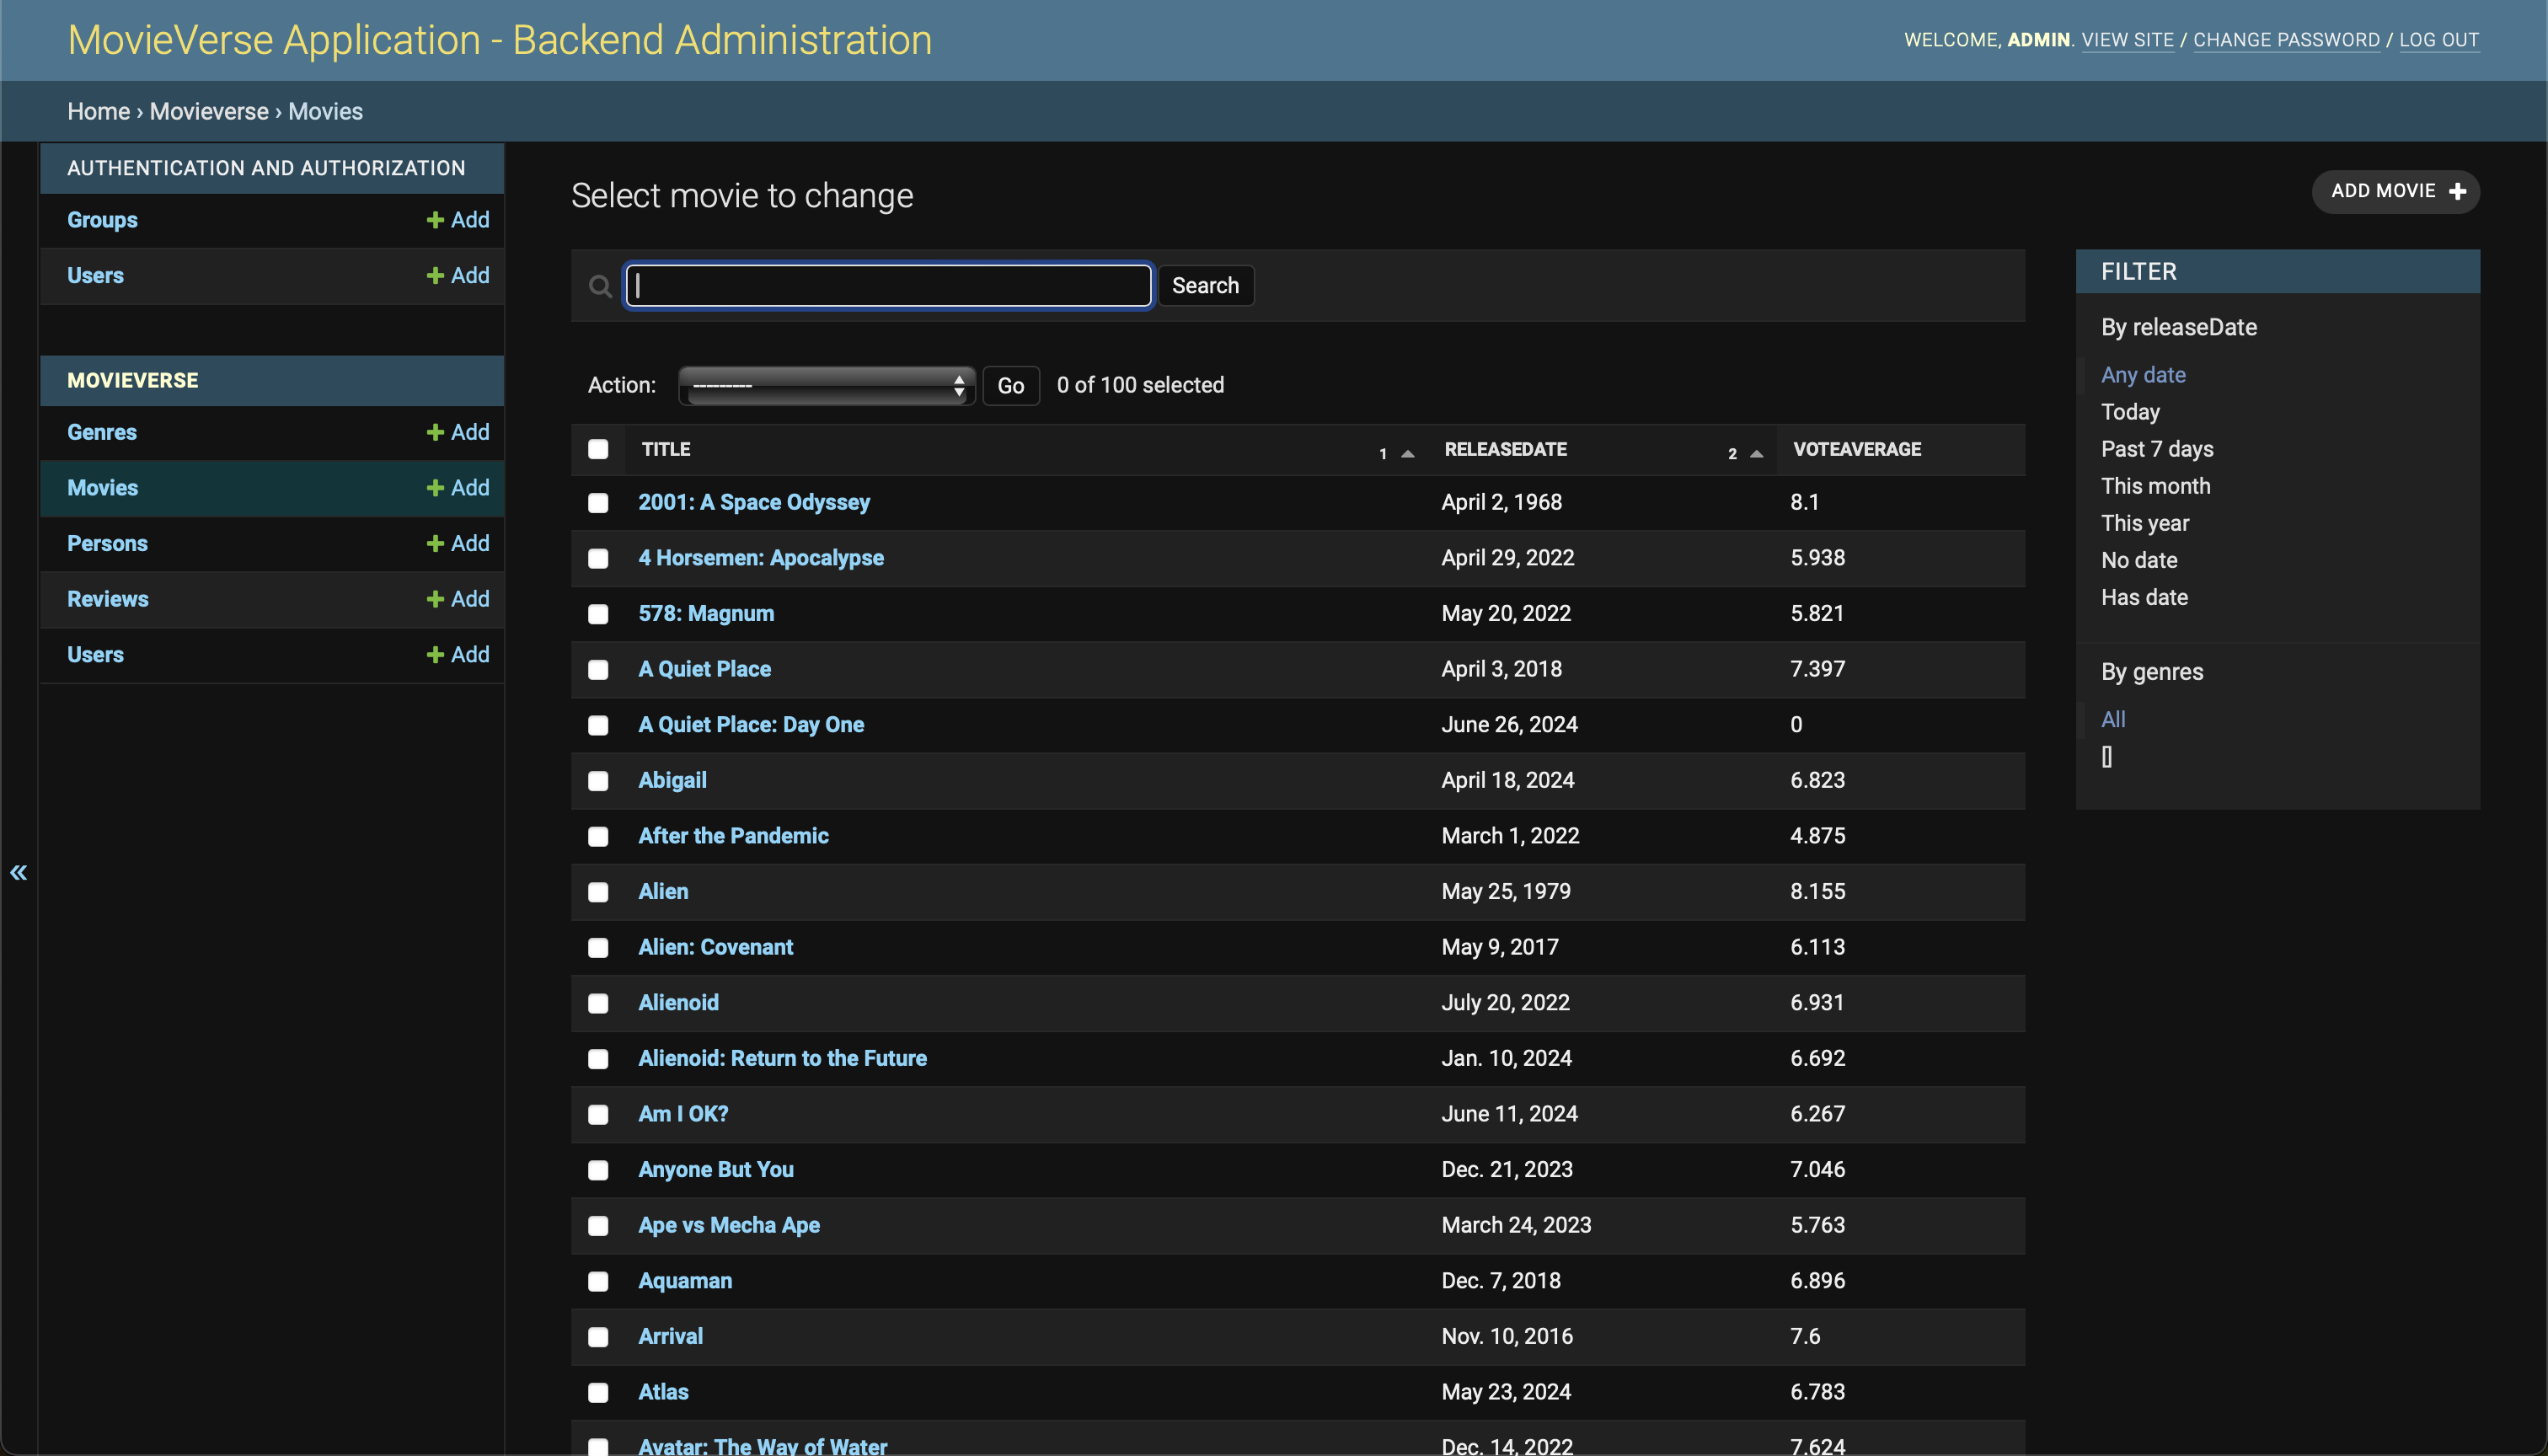The width and height of the screenshot is (2548, 1456).
Task: Open movie Atlas
Action: [x=663, y=1392]
